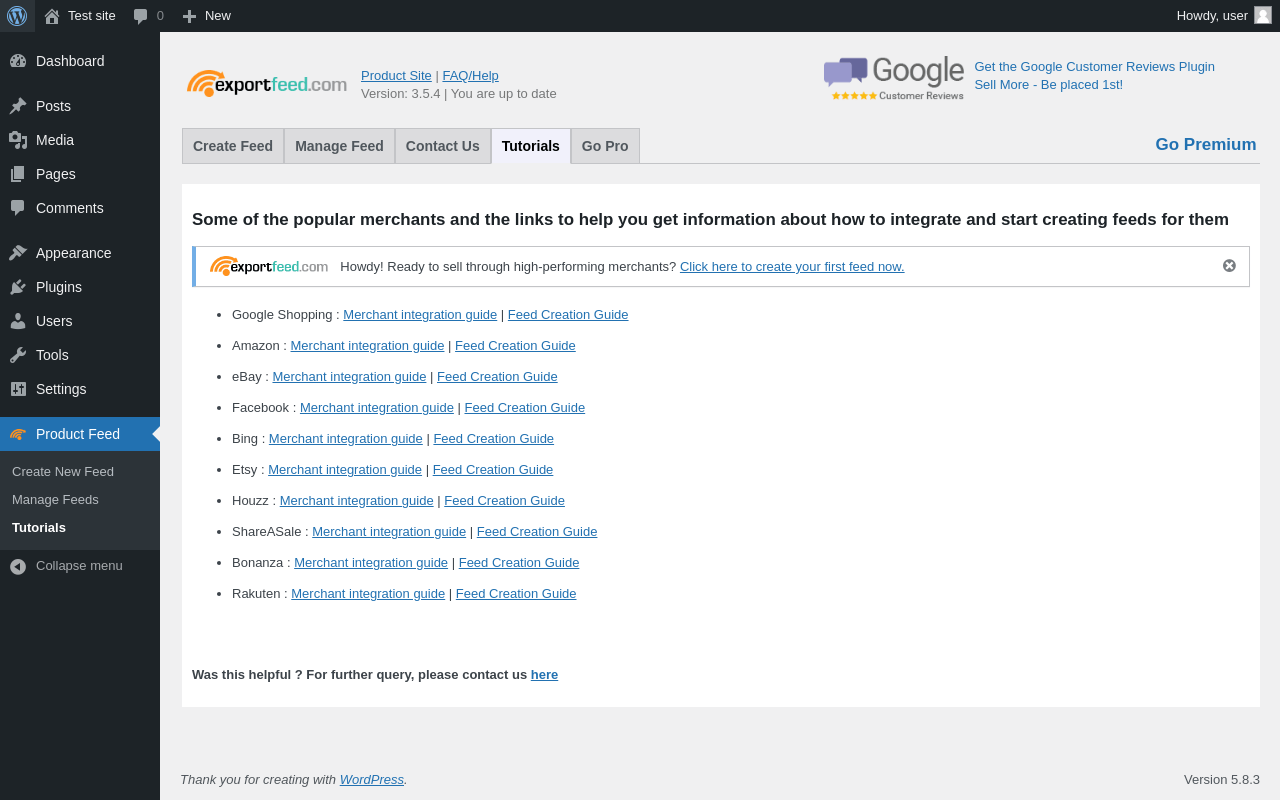Open ShareASale Feed Creation Guide

537,532
